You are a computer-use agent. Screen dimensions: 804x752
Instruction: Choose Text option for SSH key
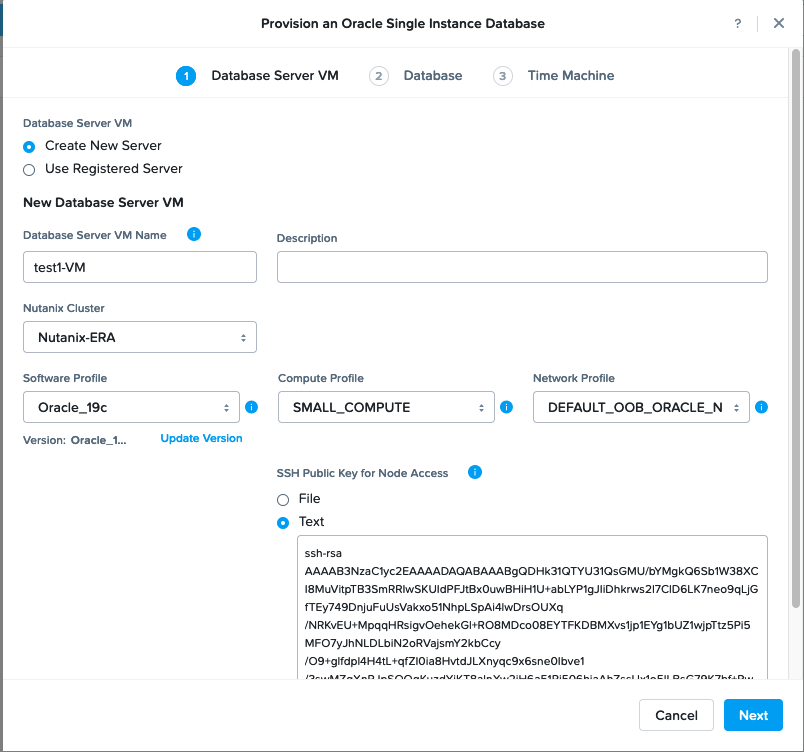coord(283,523)
